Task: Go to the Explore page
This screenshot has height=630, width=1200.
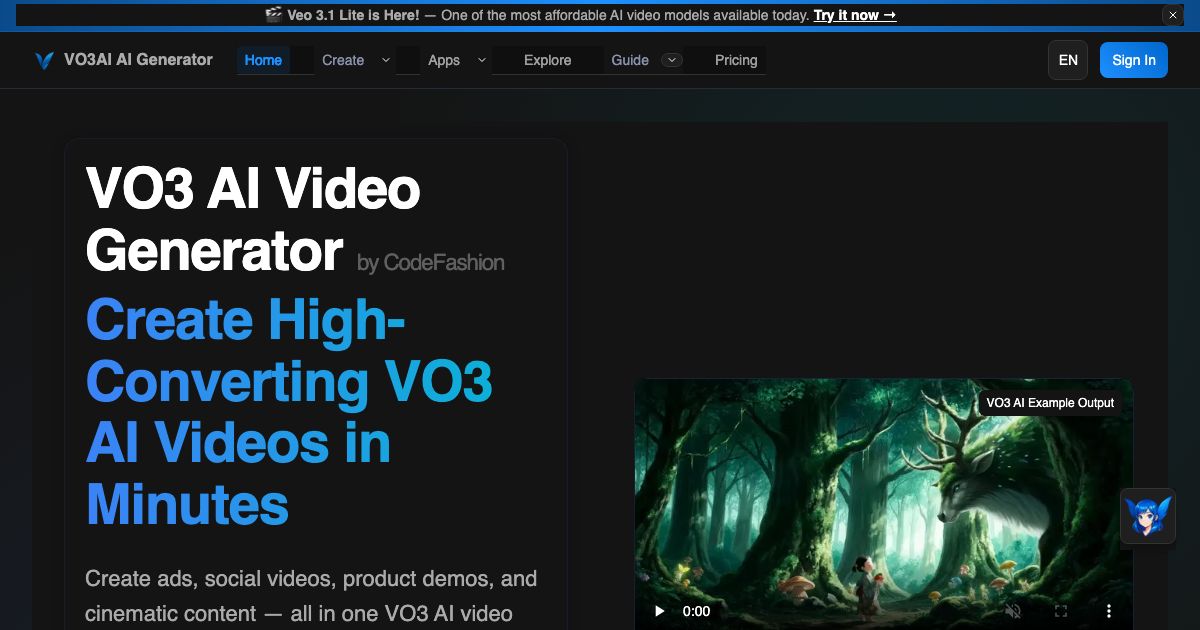Action: 548,60
